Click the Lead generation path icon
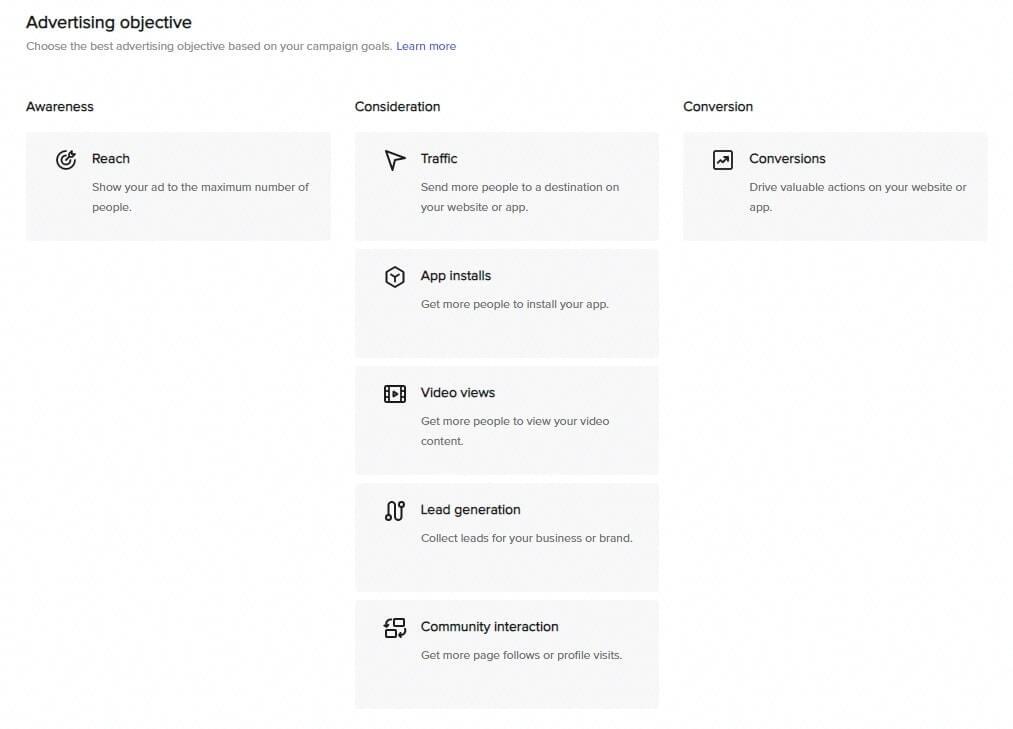 click(395, 511)
